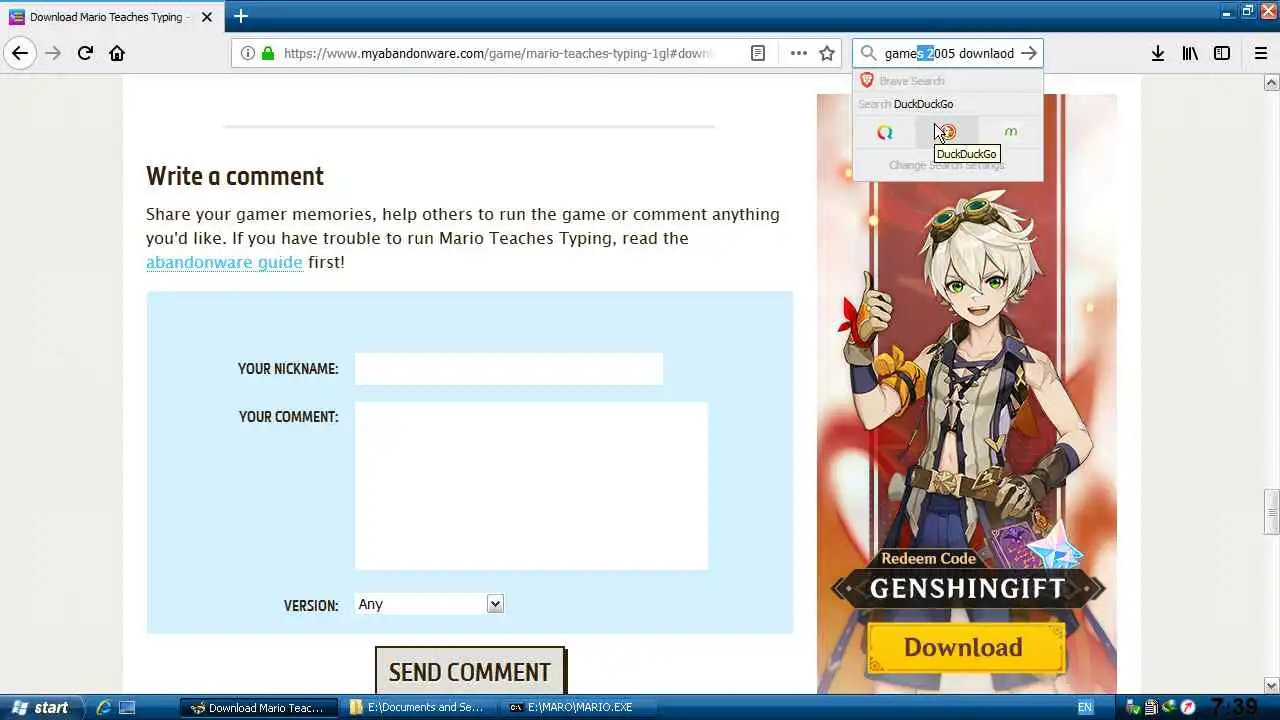Open the browser home page
Screen dimensions: 1280x720
[117, 53]
